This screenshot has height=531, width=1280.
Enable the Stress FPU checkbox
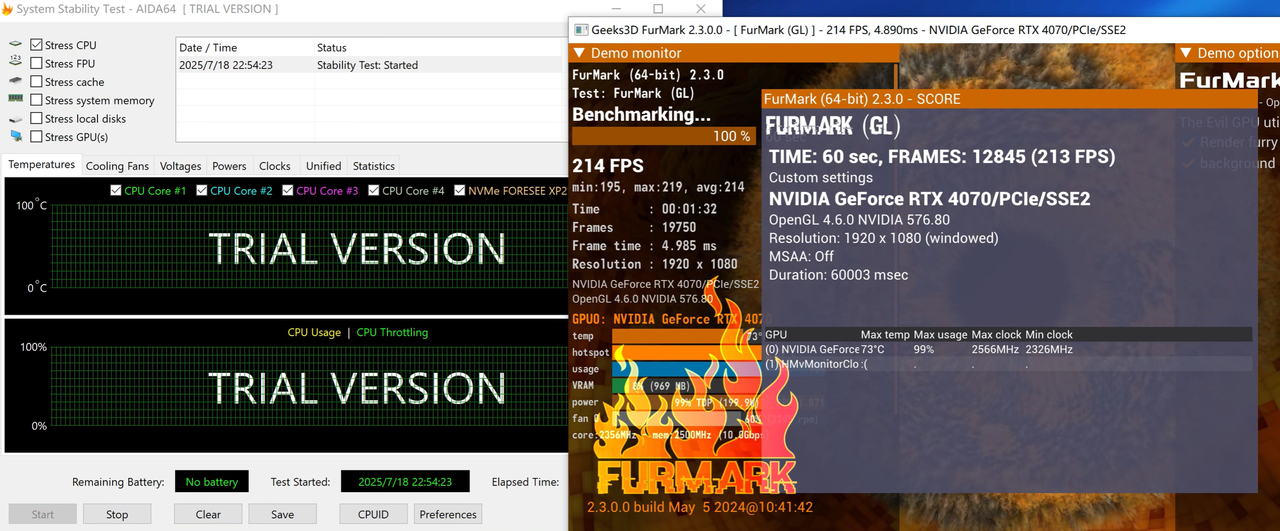point(37,63)
